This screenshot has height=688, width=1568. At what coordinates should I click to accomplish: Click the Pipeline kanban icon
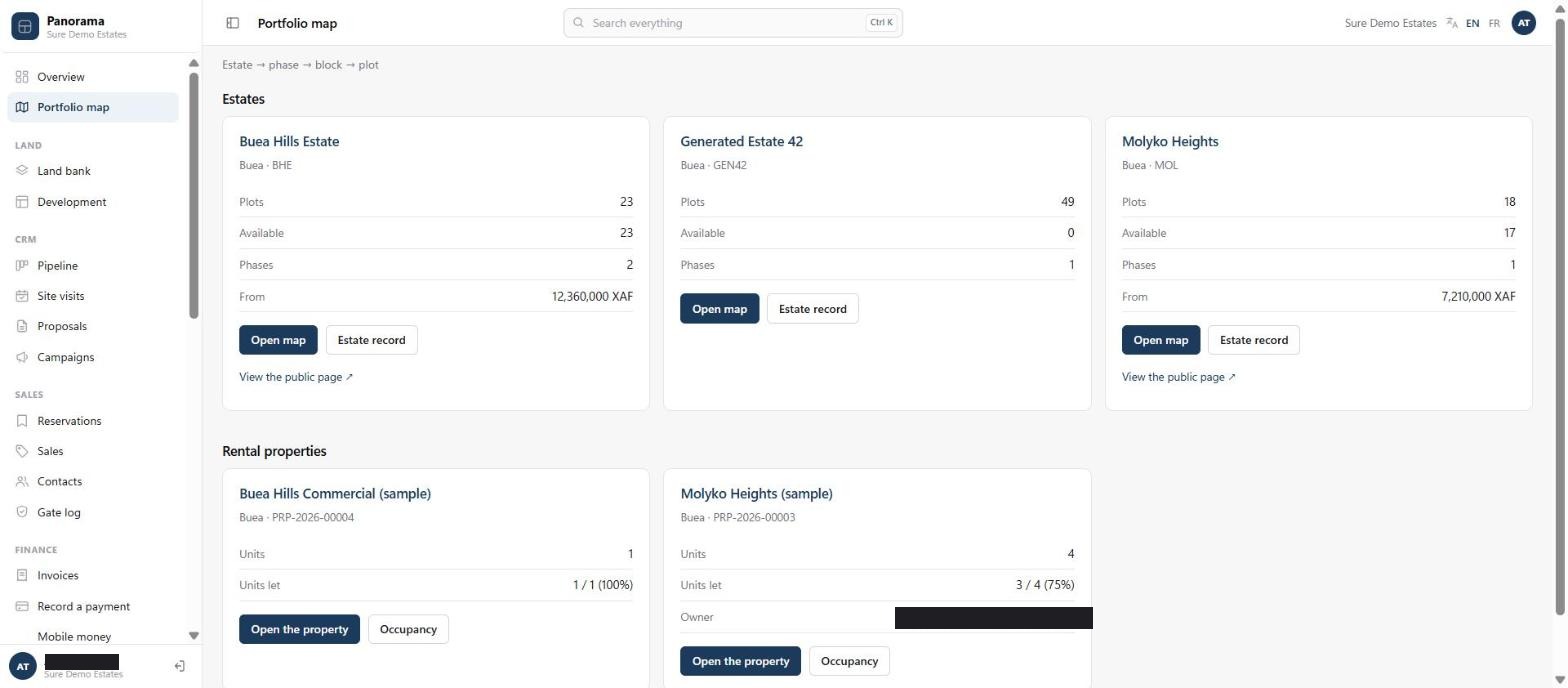[x=22, y=266]
